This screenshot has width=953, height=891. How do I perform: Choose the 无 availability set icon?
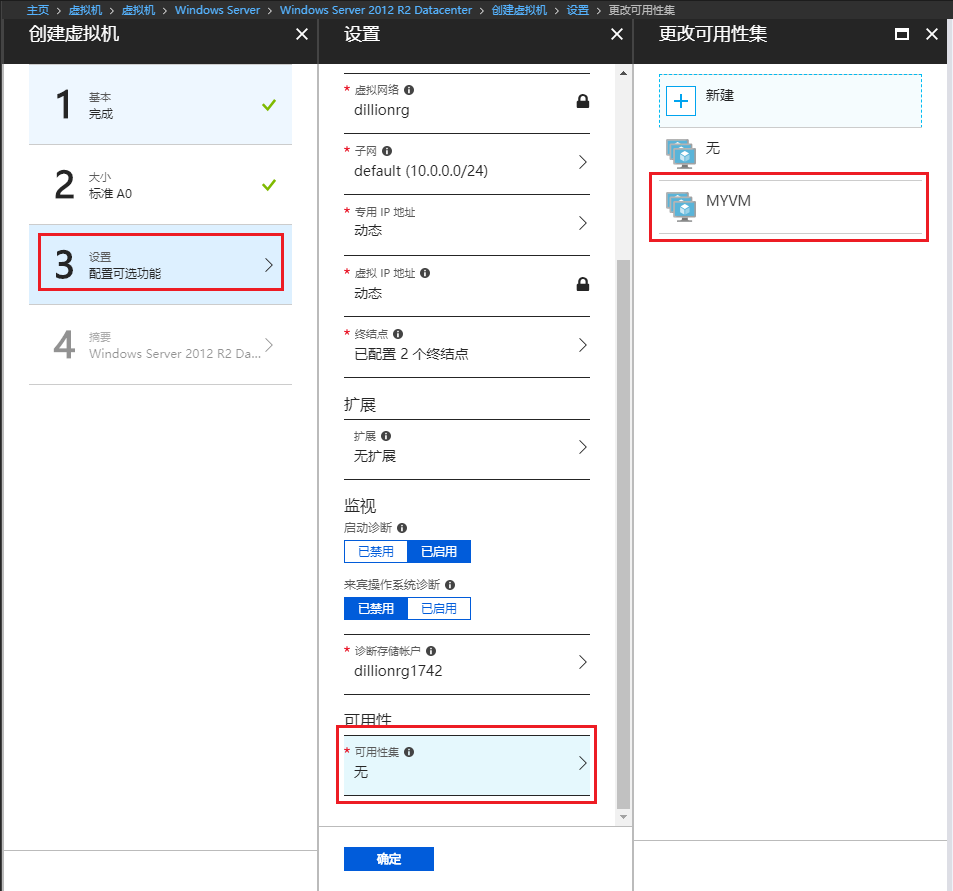click(x=681, y=153)
